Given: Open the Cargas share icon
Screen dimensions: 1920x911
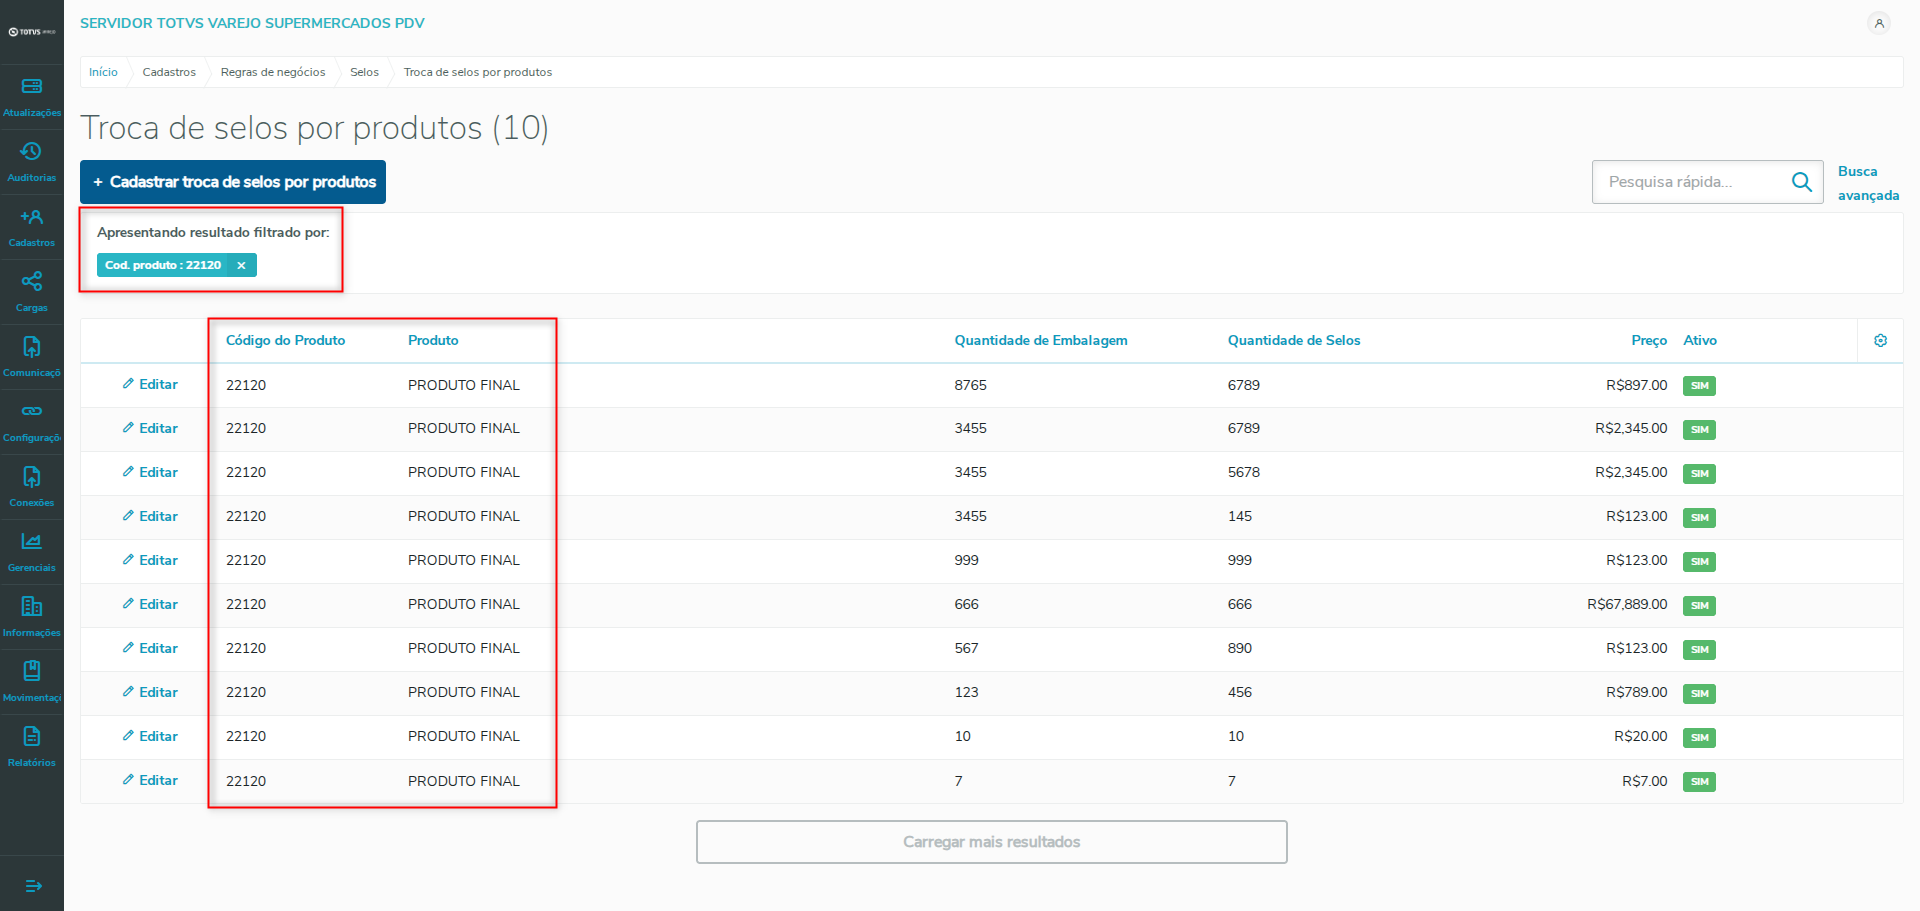Looking at the screenshot, I should point(31,282).
